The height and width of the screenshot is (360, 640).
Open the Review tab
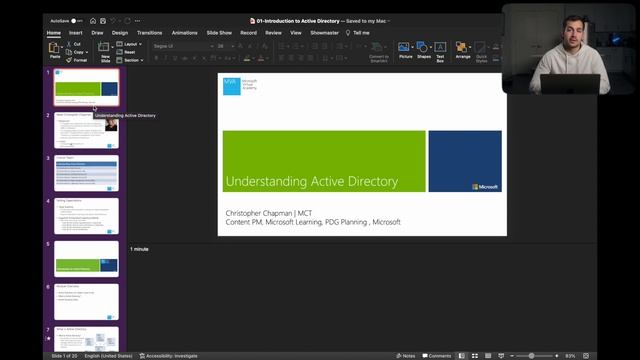273,33
